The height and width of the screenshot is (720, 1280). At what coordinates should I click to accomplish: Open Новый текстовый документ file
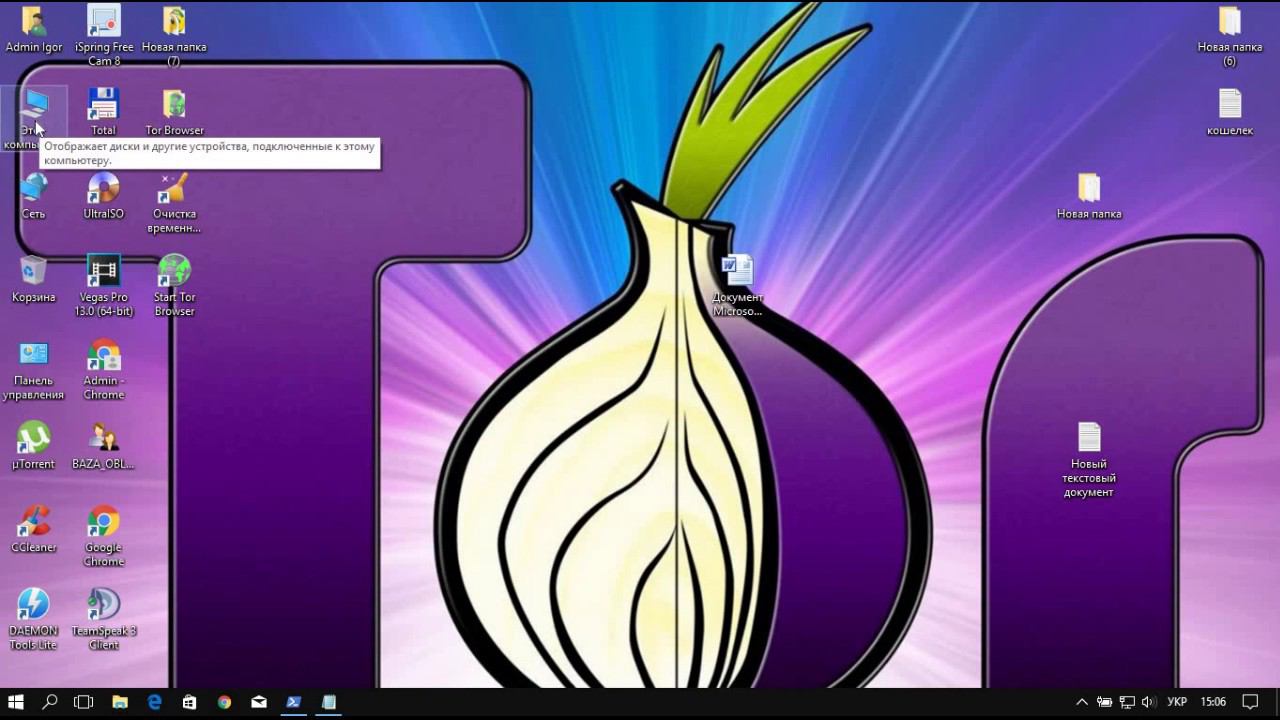pyautogui.click(x=1089, y=437)
